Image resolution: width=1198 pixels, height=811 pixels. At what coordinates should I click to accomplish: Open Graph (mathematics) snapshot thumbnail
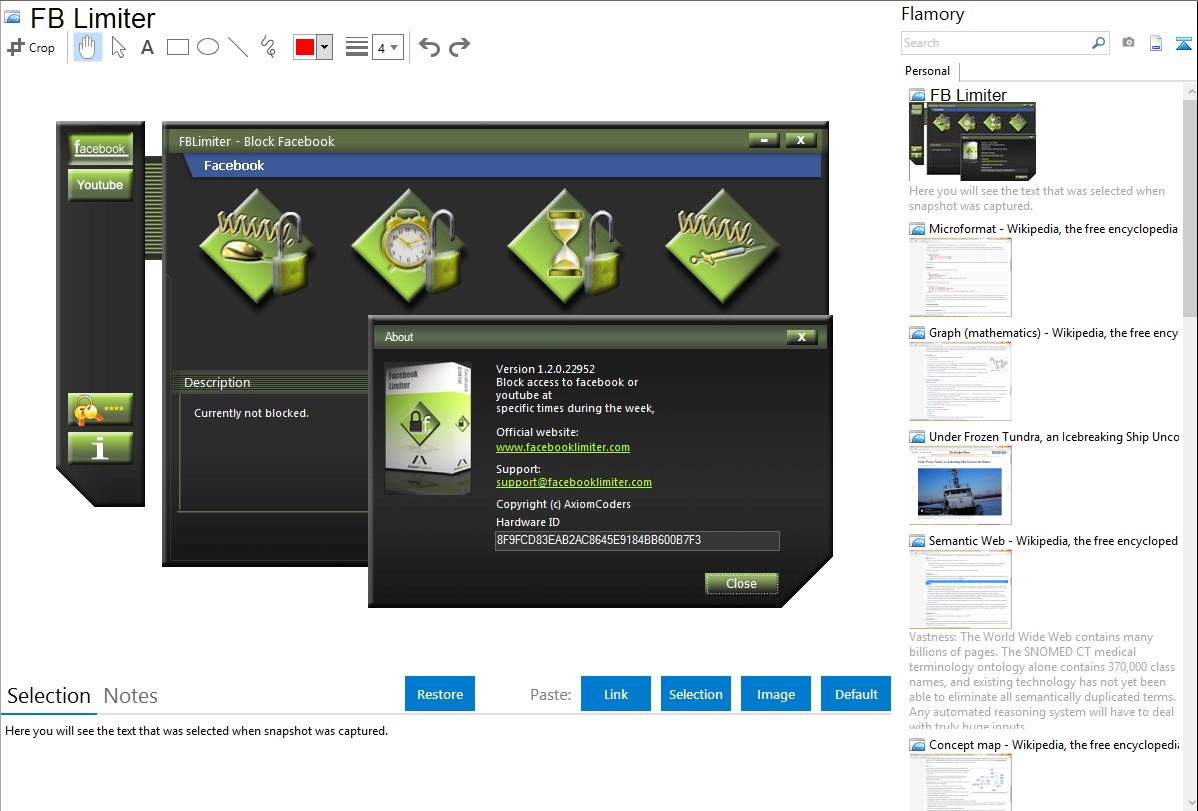coord(960,381)
